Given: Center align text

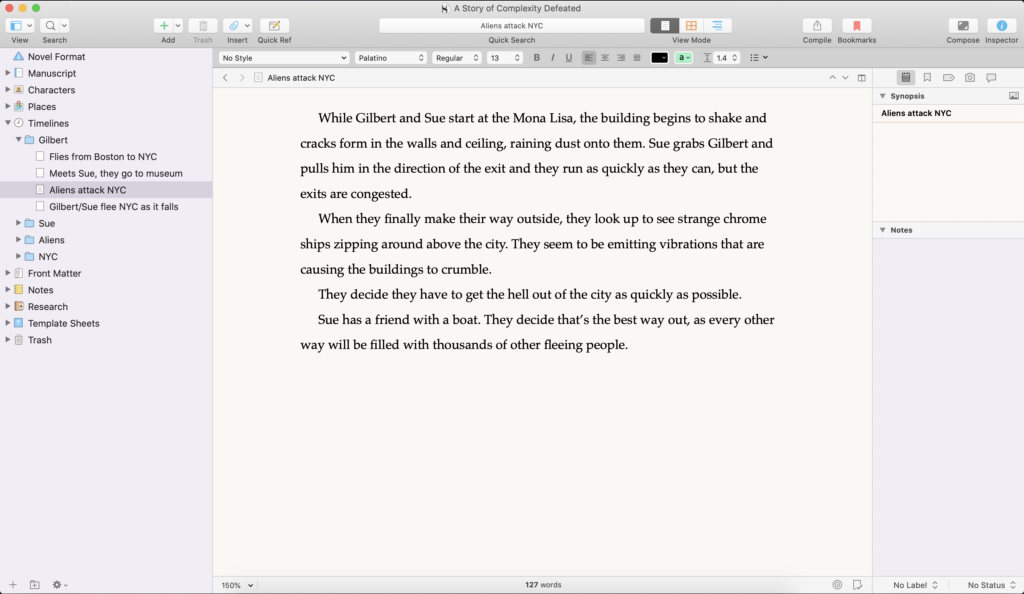Looking at the screenshot, I should (x=605, y=57).
